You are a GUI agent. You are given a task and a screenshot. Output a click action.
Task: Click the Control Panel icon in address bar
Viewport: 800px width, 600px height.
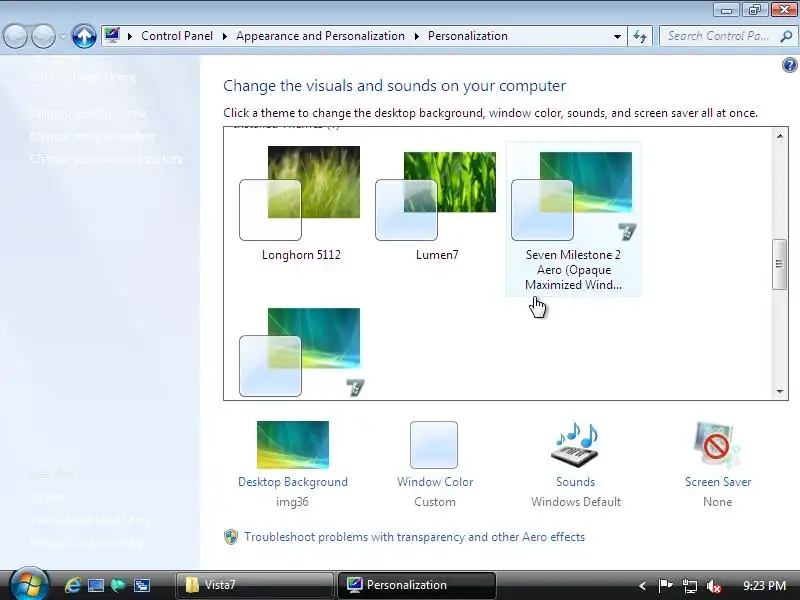tap(112, 35)
